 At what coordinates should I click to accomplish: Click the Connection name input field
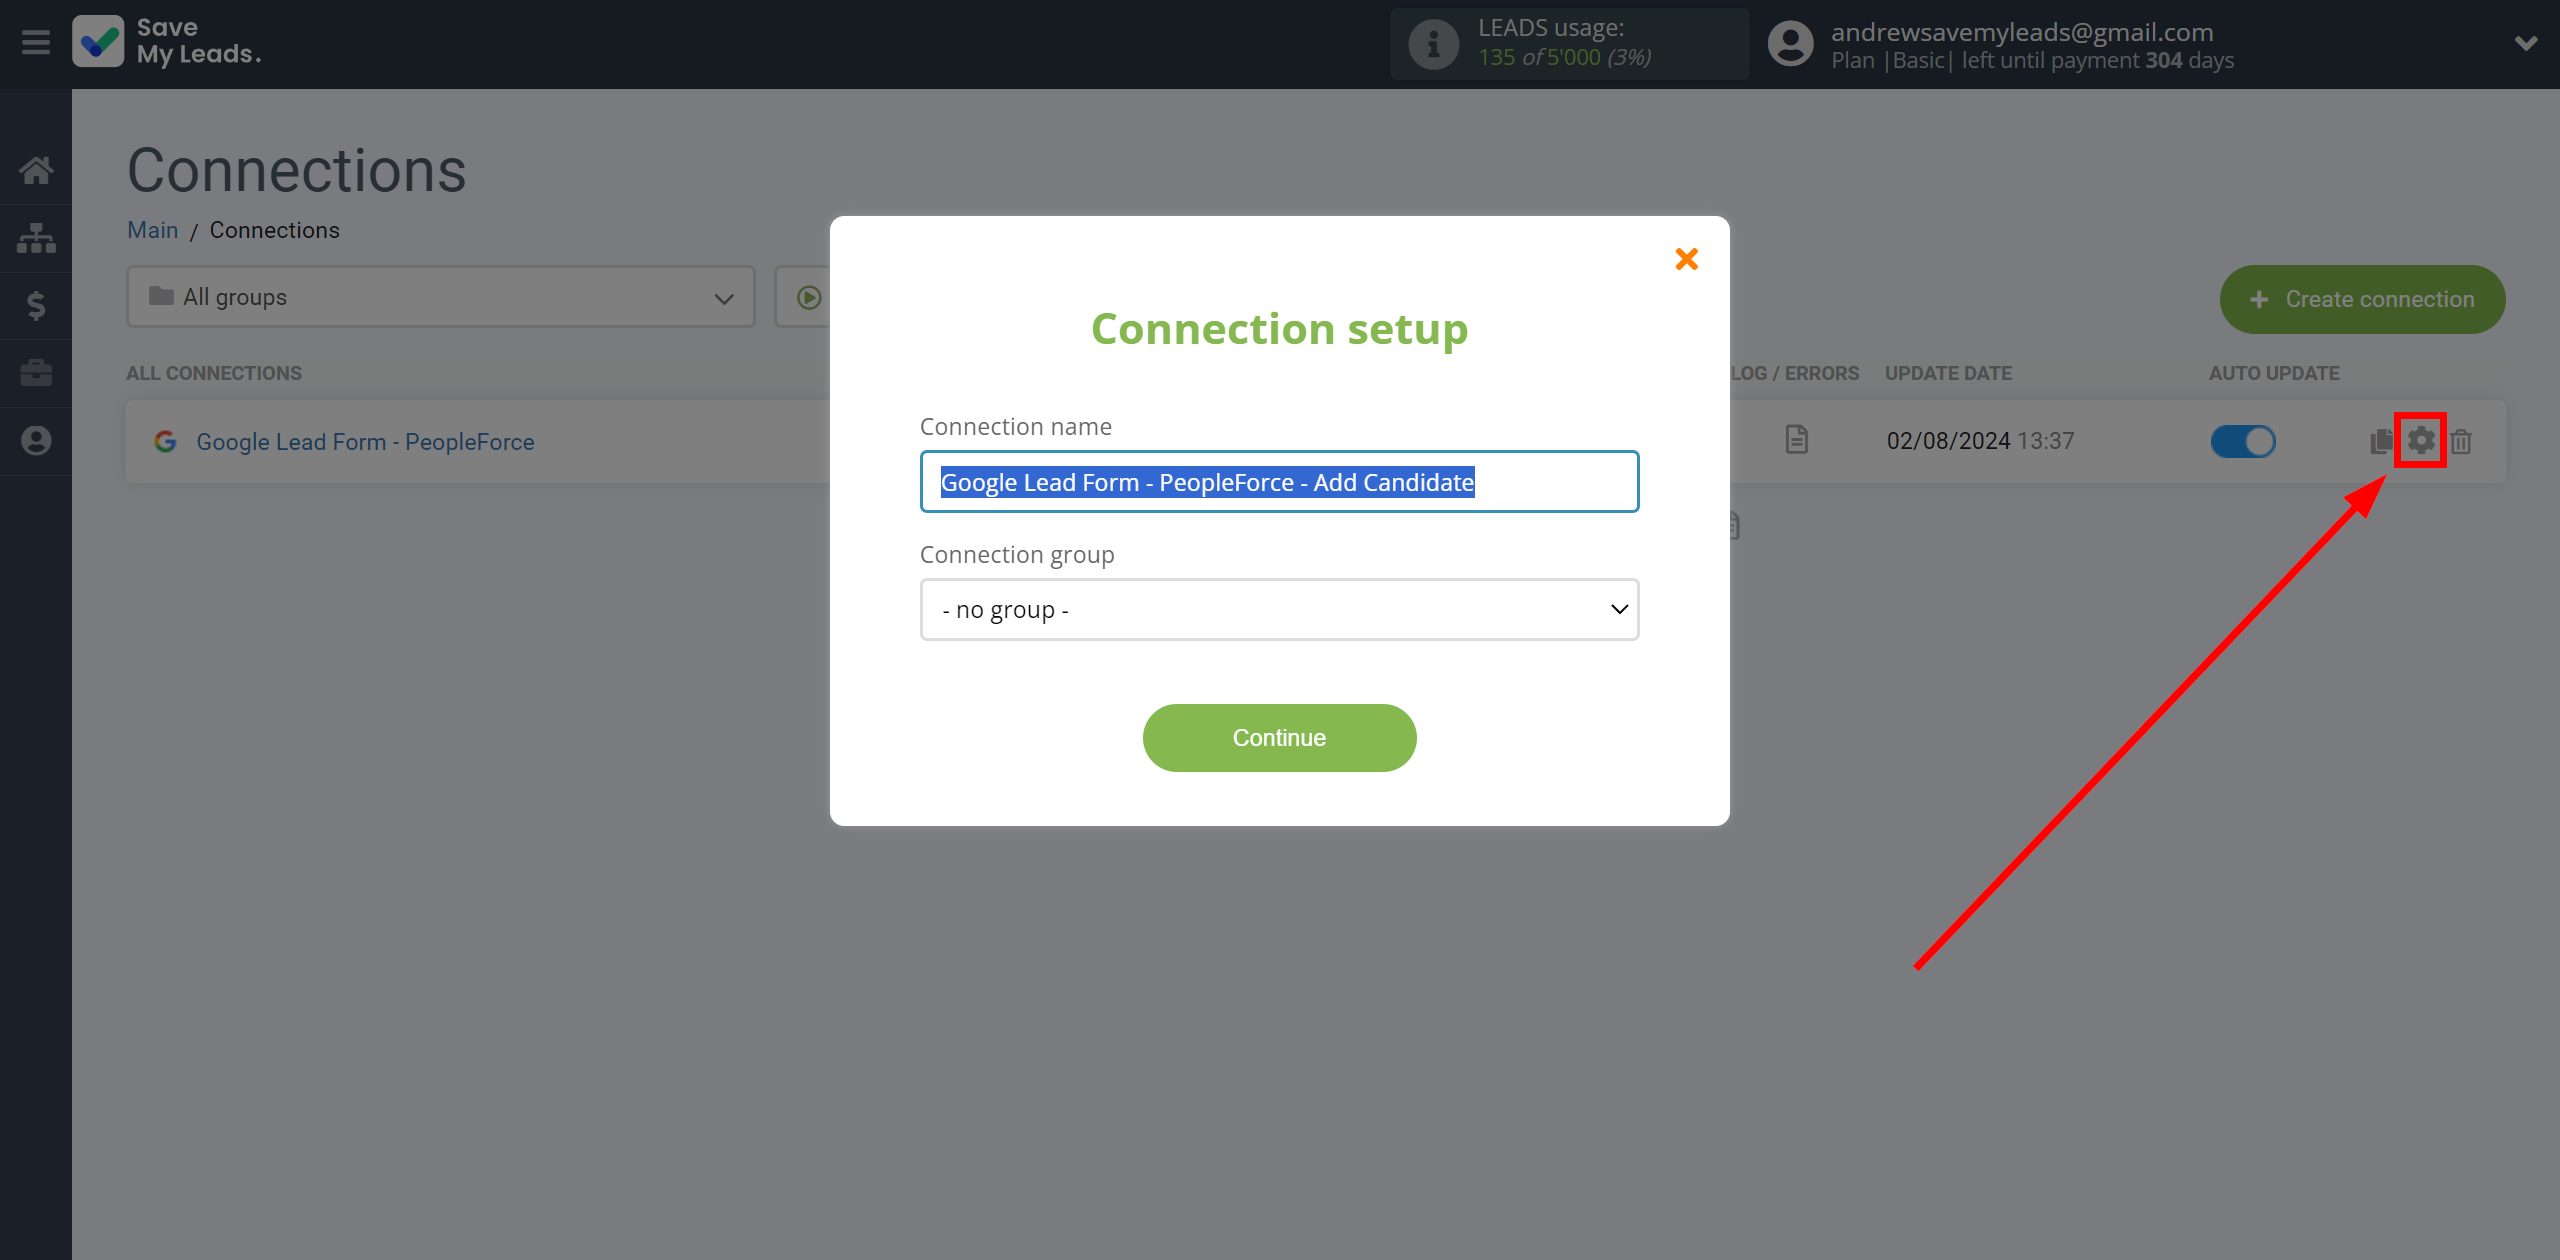pos(1278,480)
